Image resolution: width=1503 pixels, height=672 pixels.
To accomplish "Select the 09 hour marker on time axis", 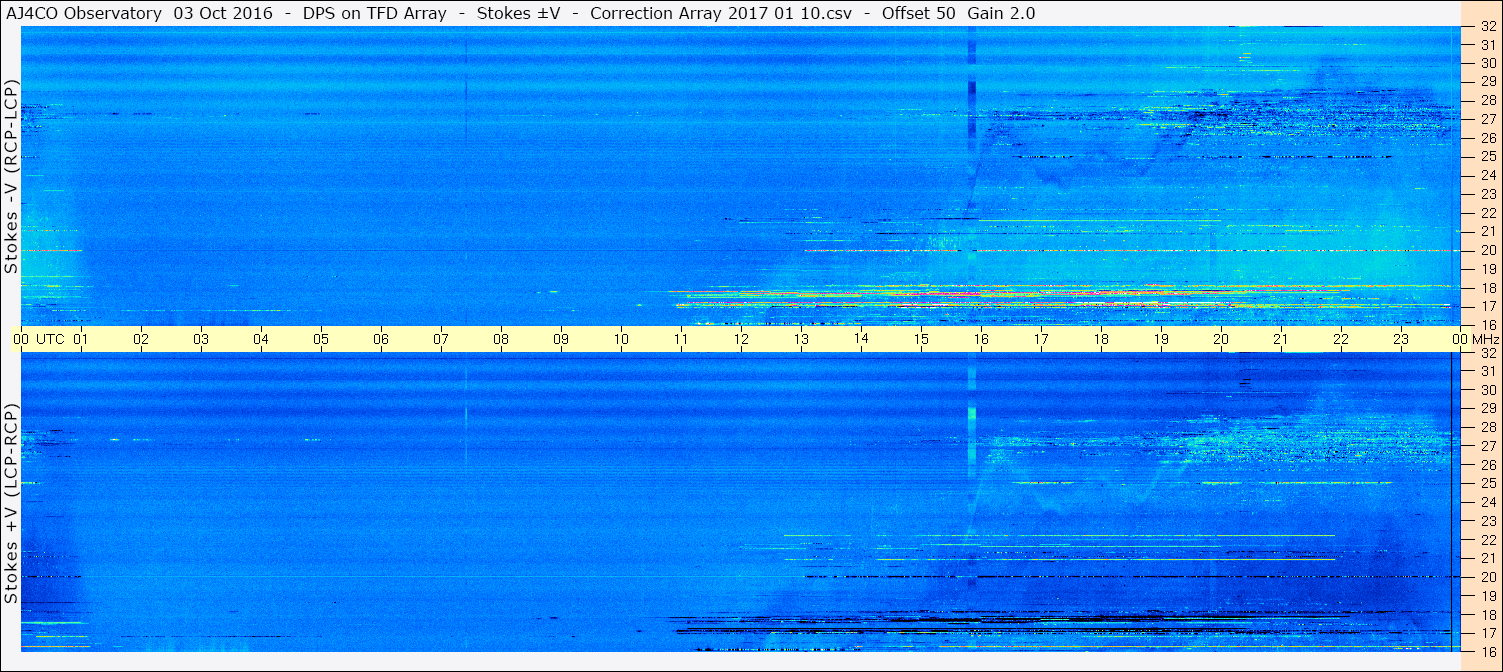I will coord(560,339).
